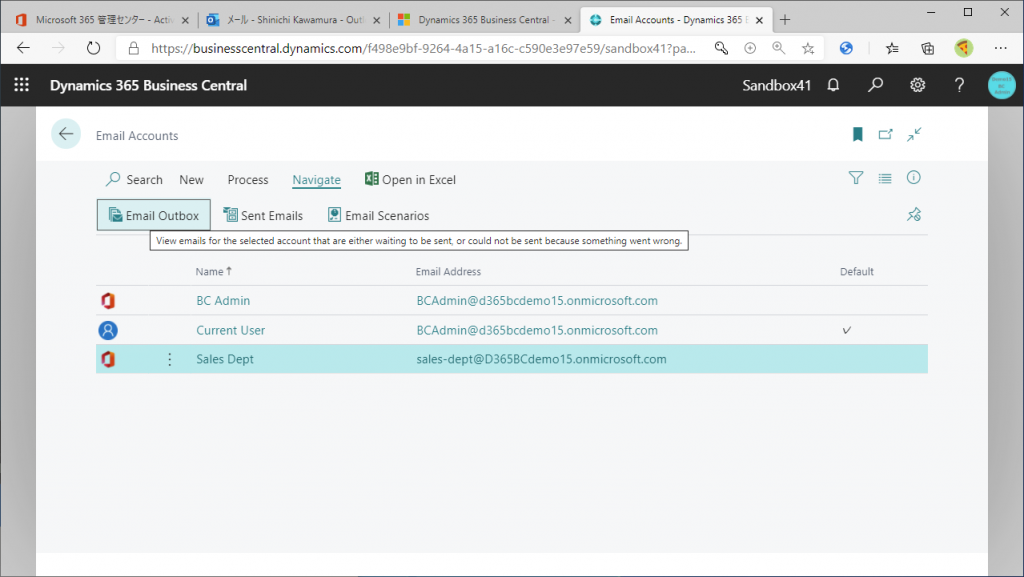
Task: Open the Current User account link
Action: (x=231, y=330)
